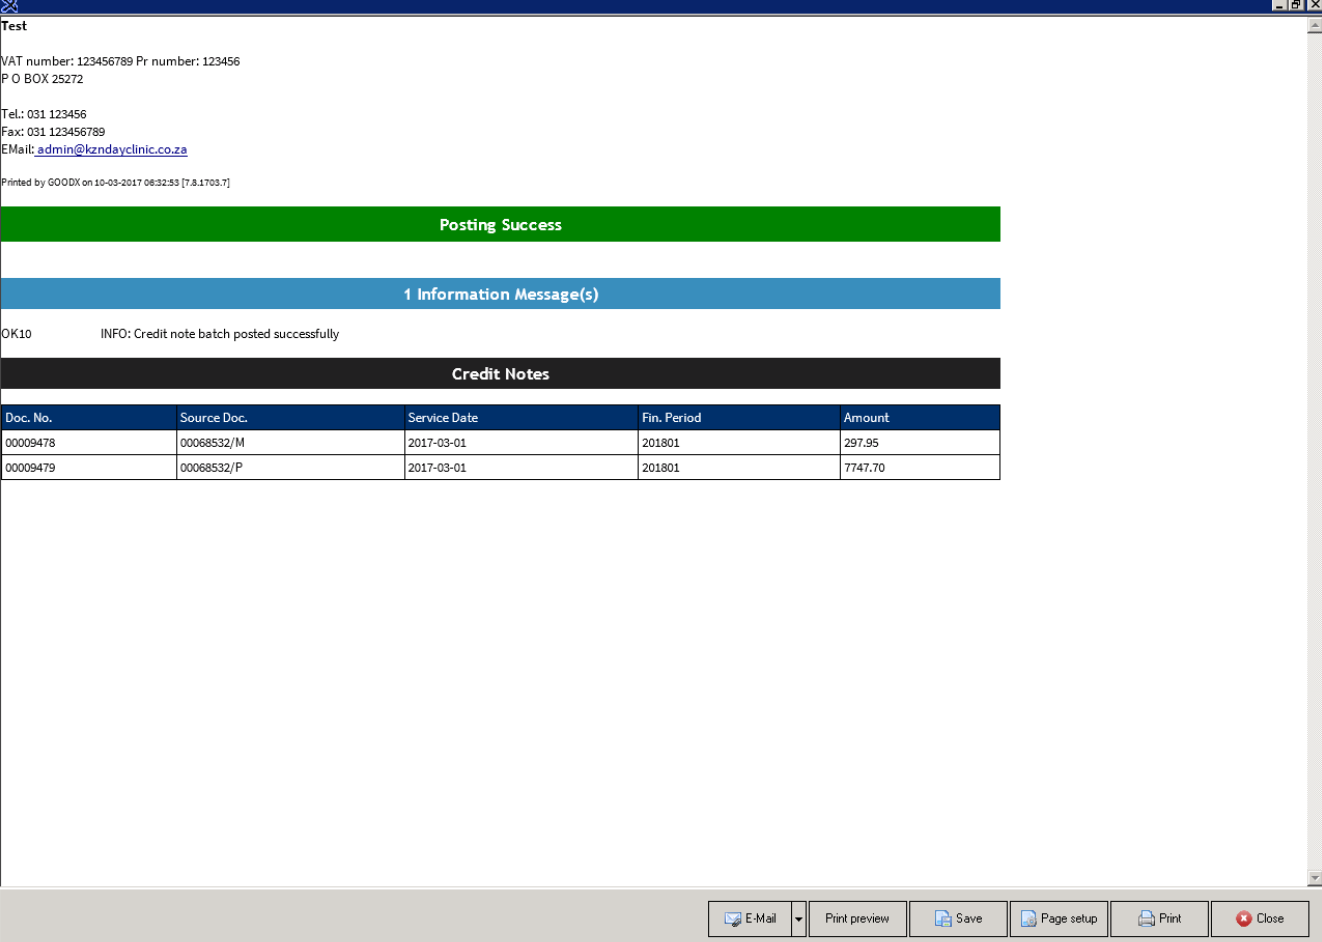Click the red Close circle icon
The width and height of the screenshot is (1322, 942).
[x=1242, y=918]
